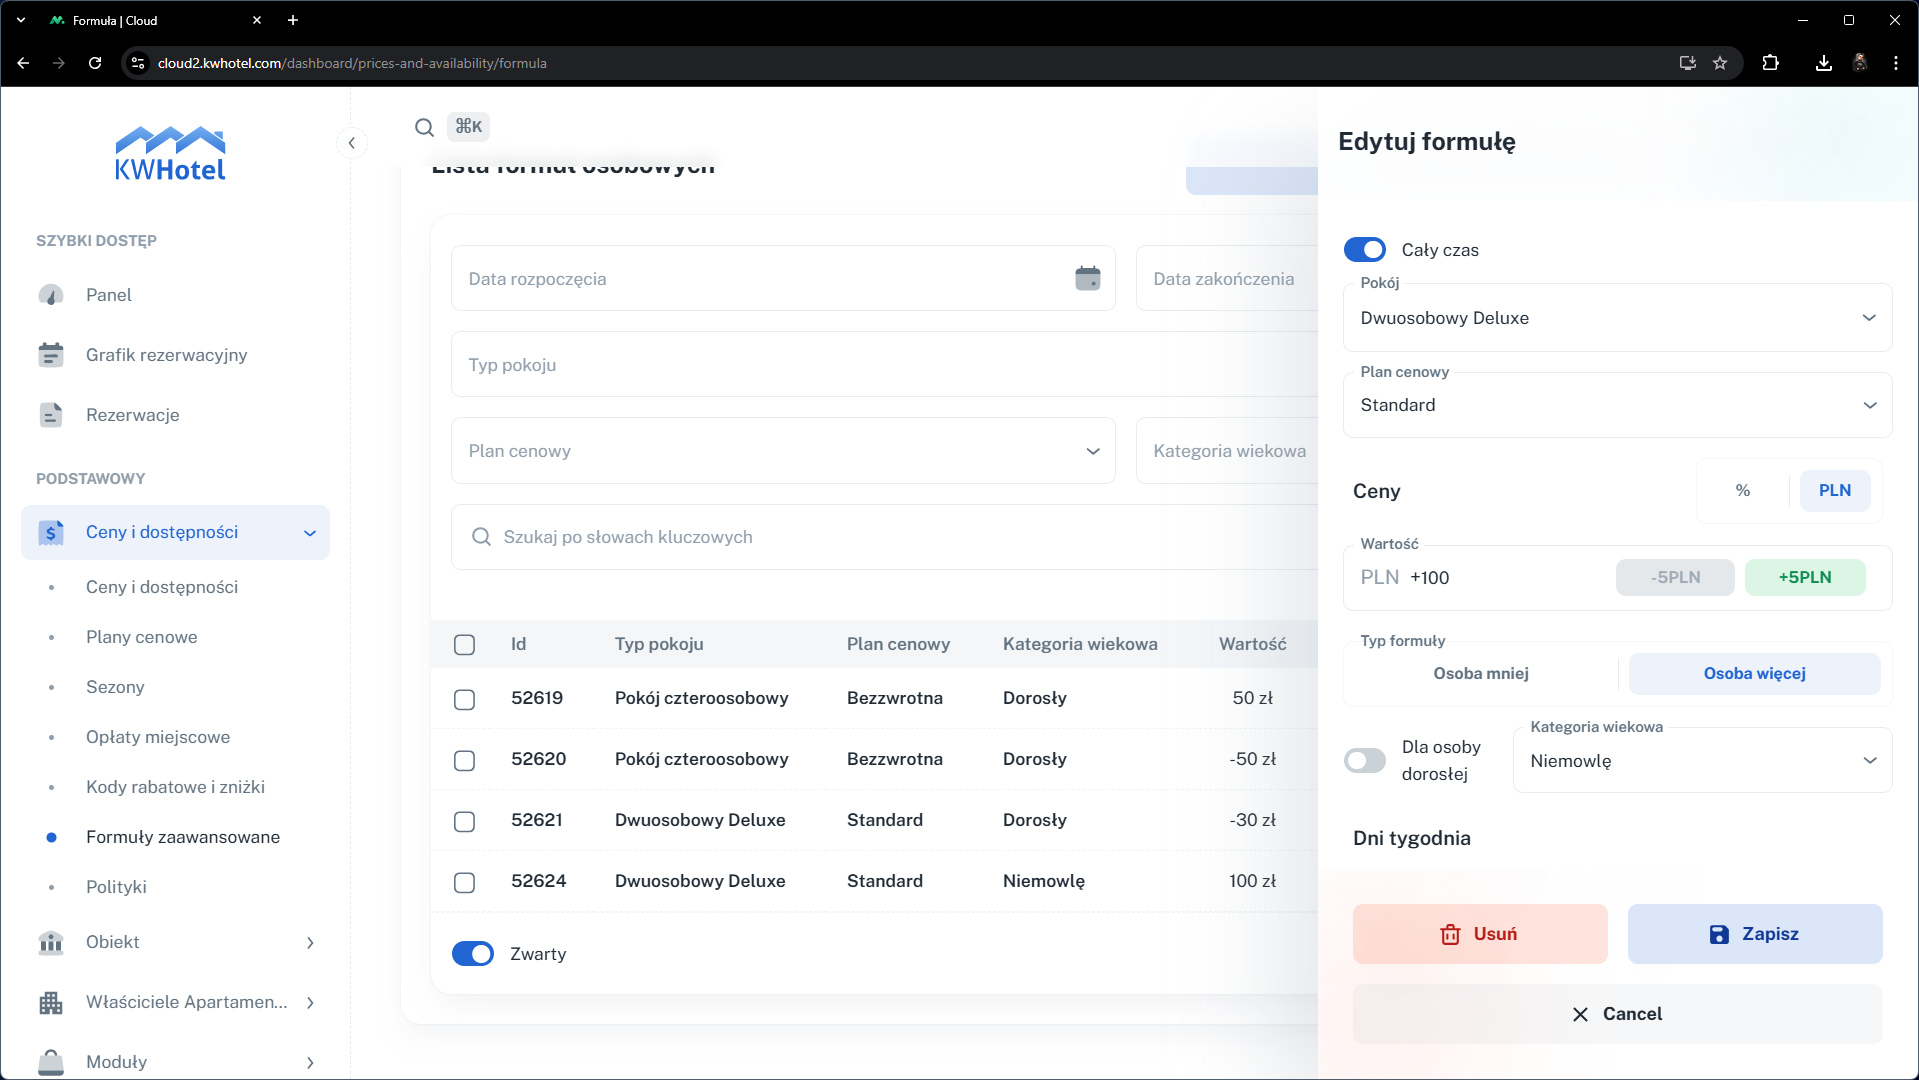Viewport: 1919px width, 1080px height.
Task: Click the search magnifier icon at top
Action: pos(424,127)
